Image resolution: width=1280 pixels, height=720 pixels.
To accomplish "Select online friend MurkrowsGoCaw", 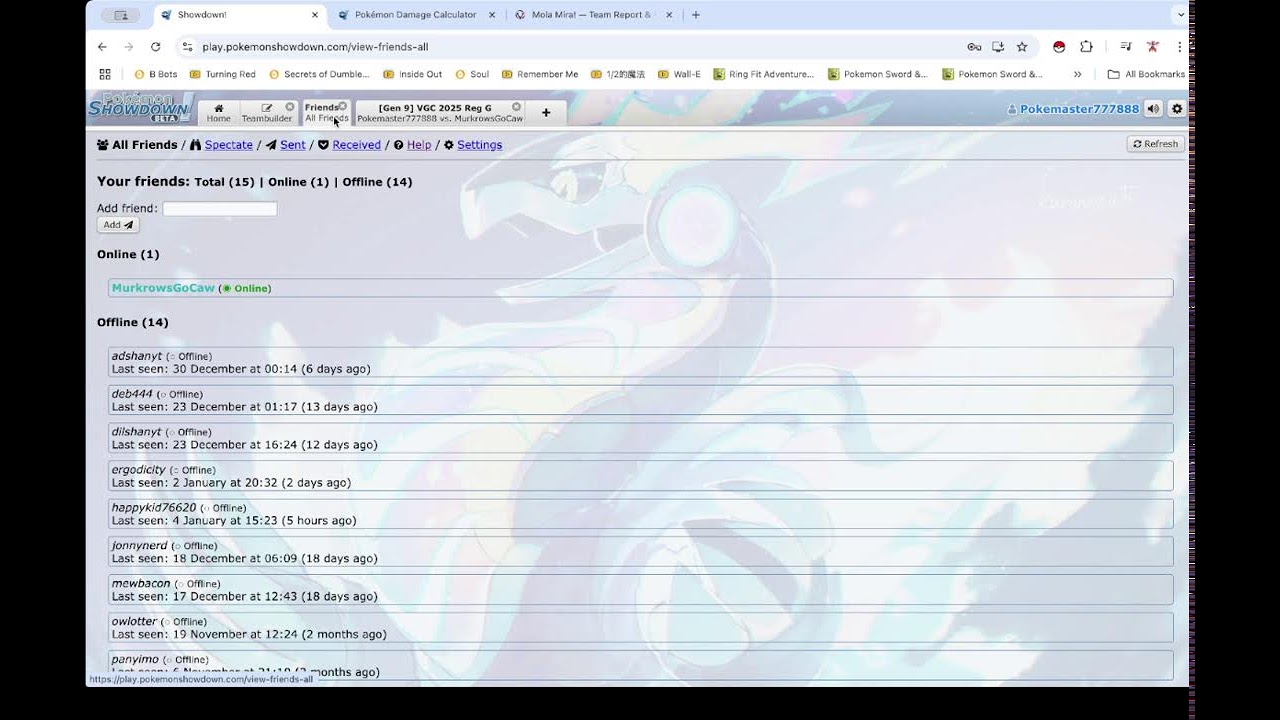I will pos(163,288).
